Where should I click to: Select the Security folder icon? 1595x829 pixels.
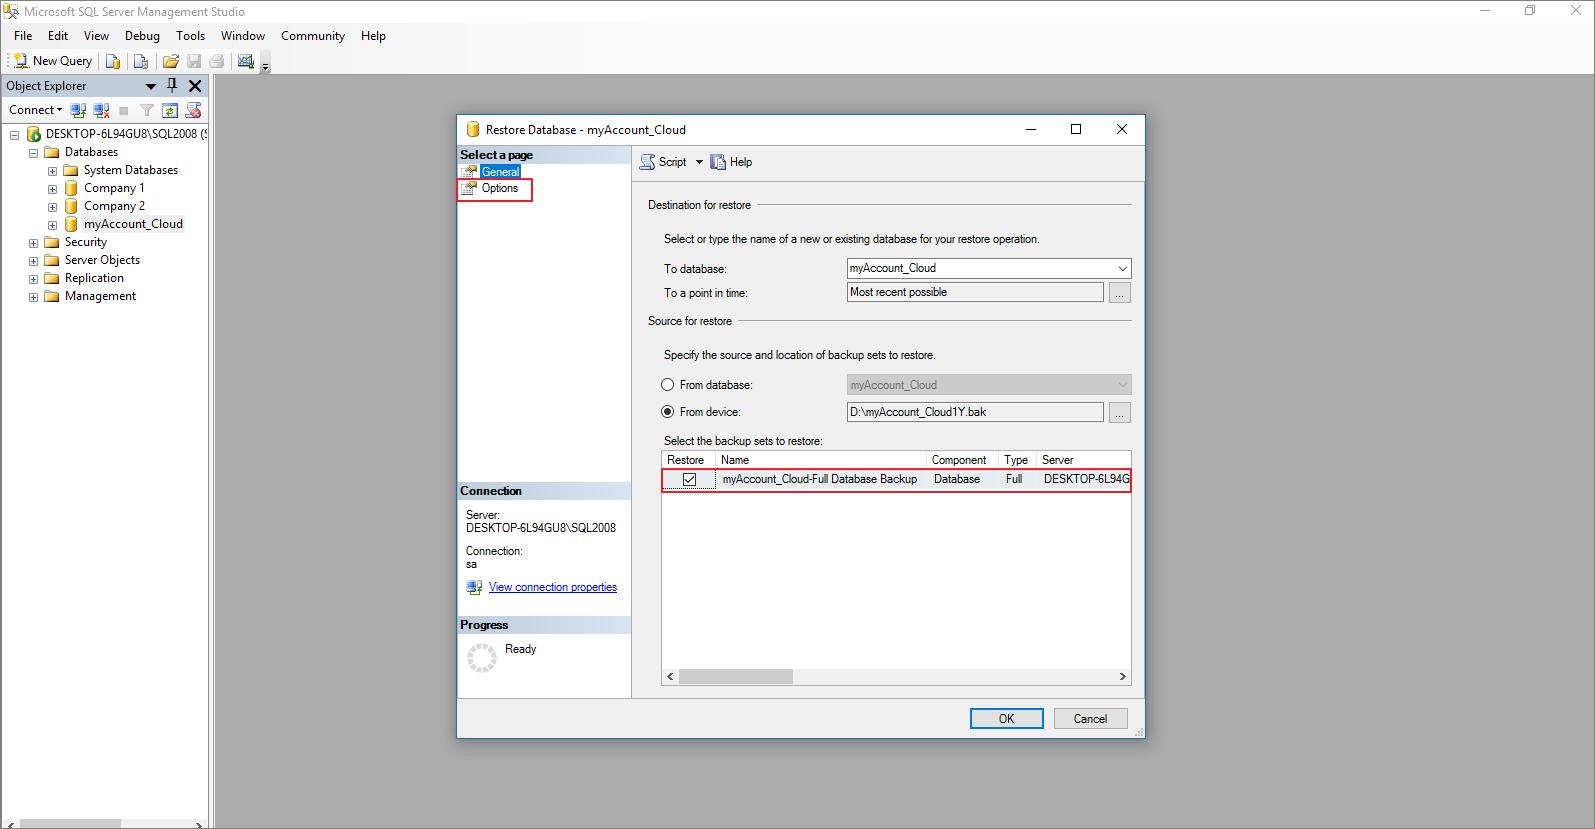tap(52, 242)
